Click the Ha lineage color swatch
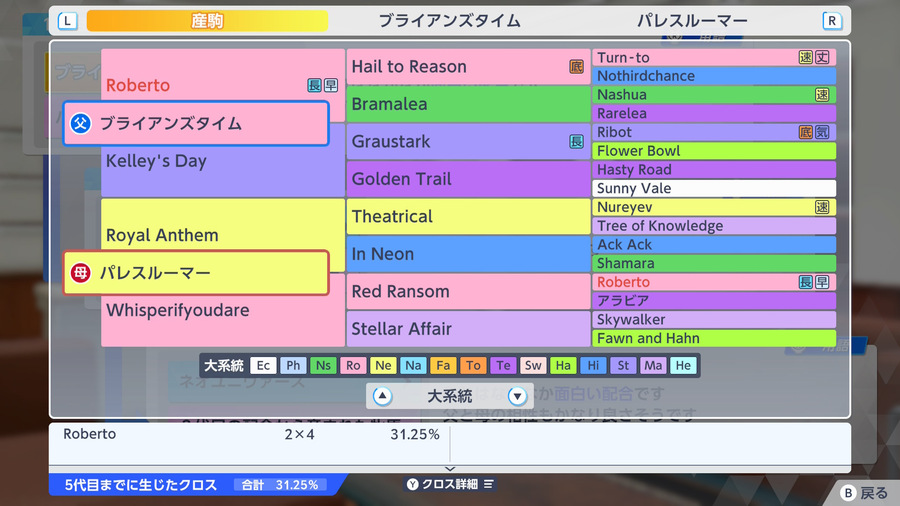 click(563, 365)
